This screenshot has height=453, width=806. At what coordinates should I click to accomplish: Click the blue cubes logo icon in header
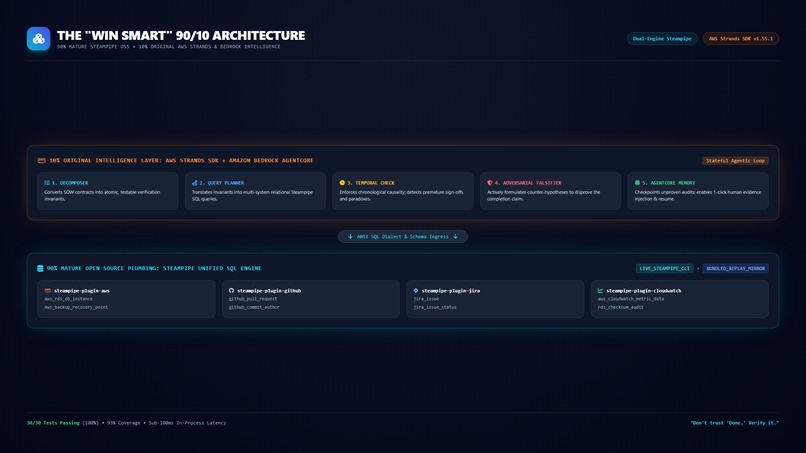click(x=39, y=39)
